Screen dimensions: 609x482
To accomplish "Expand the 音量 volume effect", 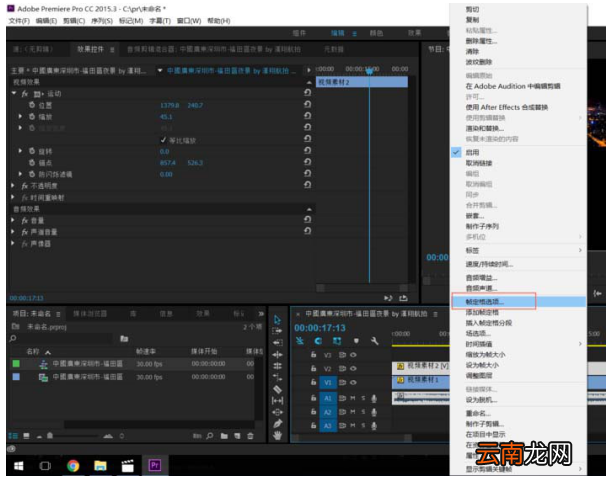I will (x=13, y=220).
